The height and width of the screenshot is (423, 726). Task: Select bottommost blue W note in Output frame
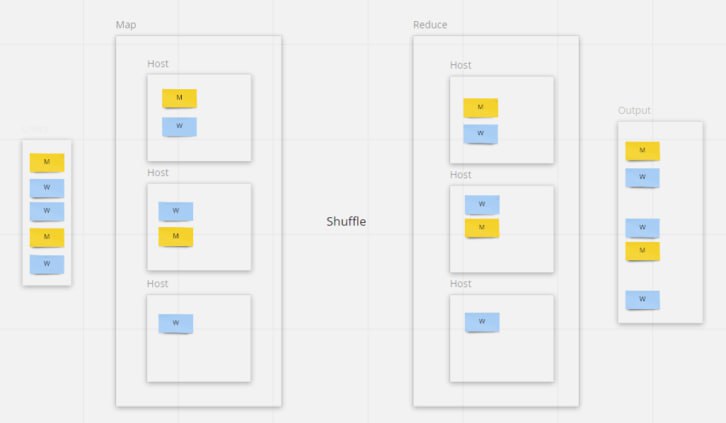pos(642,299)
